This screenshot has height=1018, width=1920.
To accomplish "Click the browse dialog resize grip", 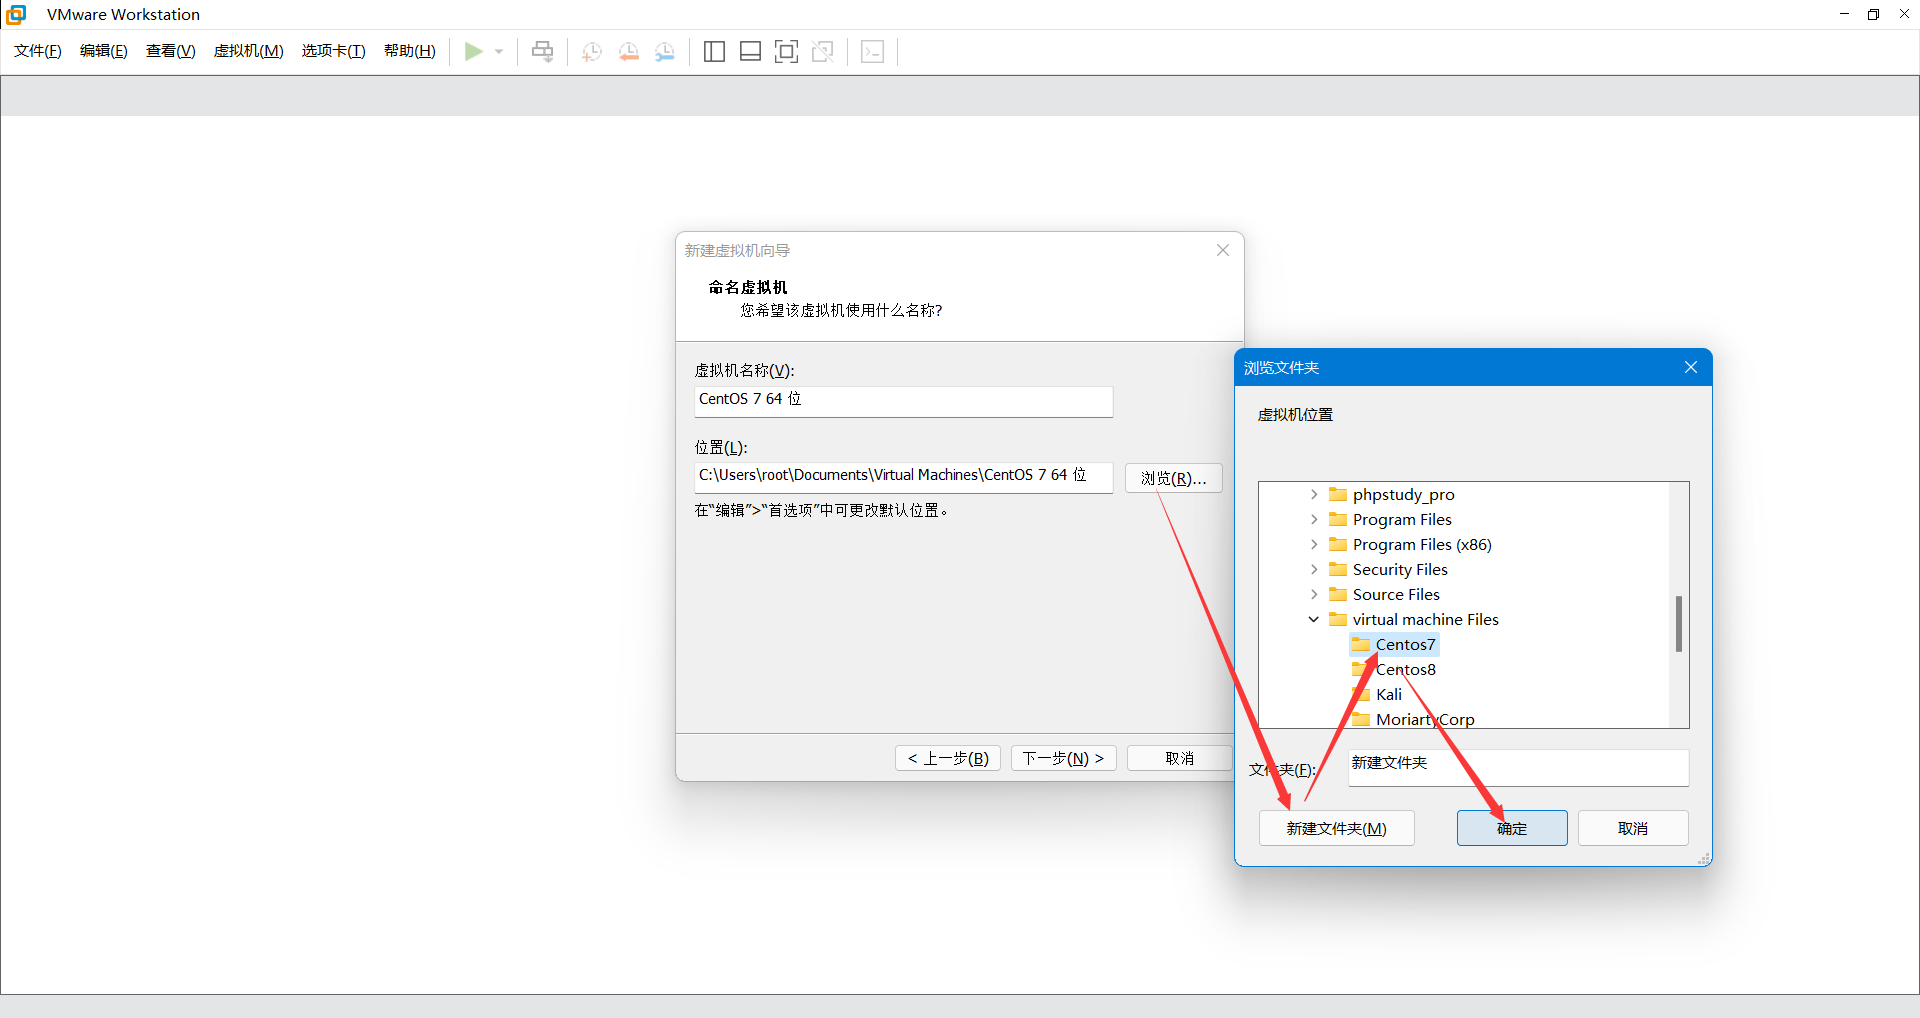I will (x=1704, y=858).
